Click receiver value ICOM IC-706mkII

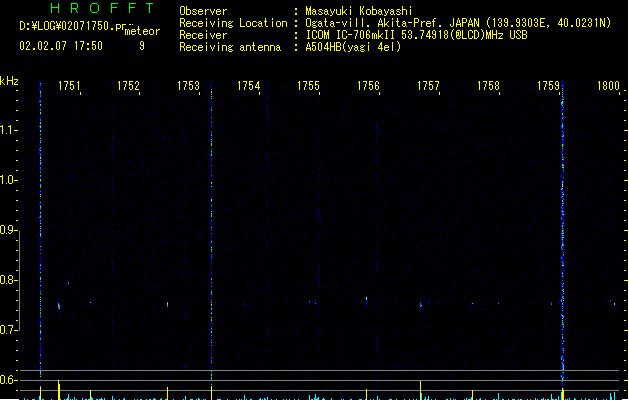point(351,35)
